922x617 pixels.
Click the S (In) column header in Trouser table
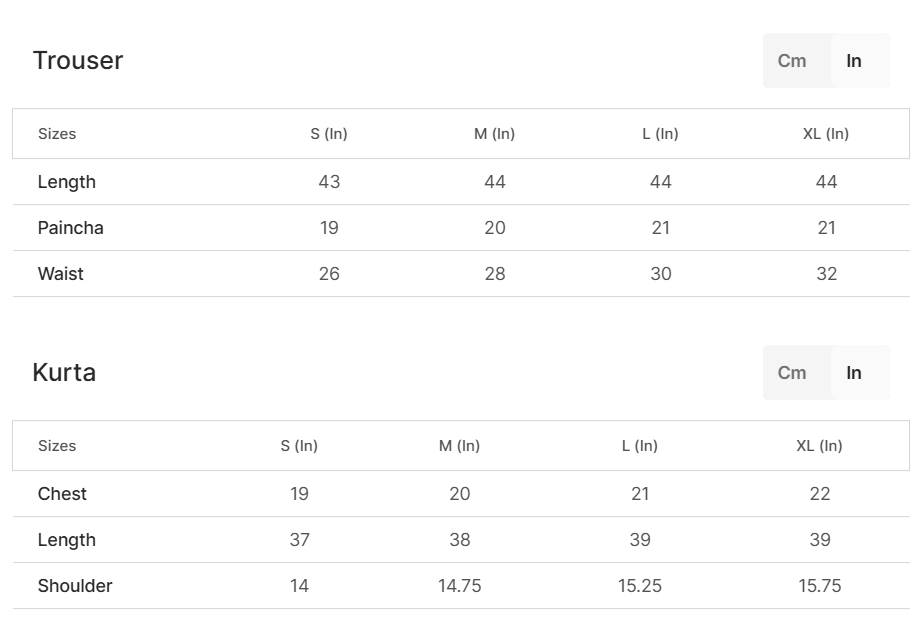coord(329,134)
